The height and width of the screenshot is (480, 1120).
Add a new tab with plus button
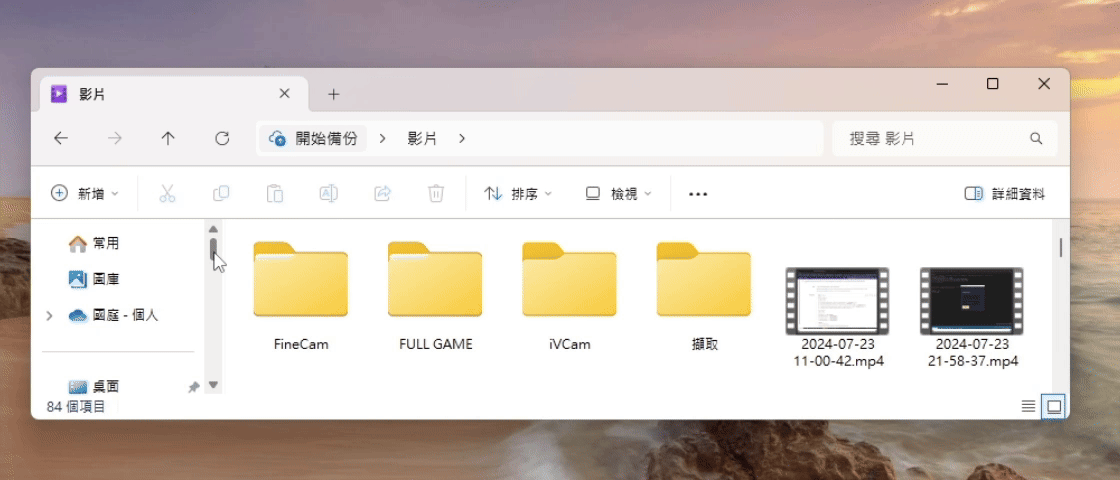tap(334, 94)
